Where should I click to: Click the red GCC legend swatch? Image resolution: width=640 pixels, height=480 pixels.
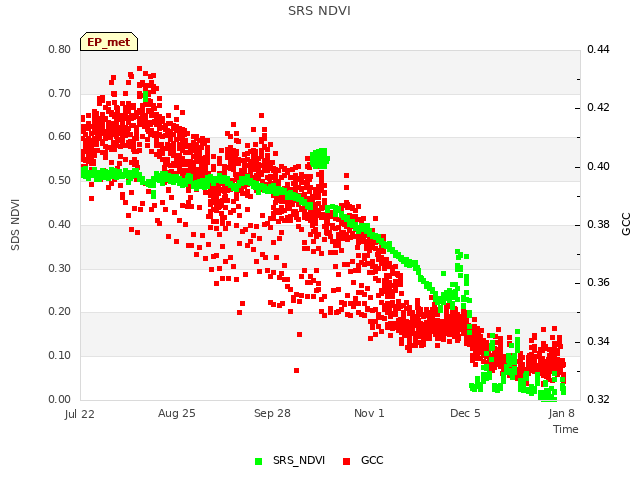[x=347, y=461]
